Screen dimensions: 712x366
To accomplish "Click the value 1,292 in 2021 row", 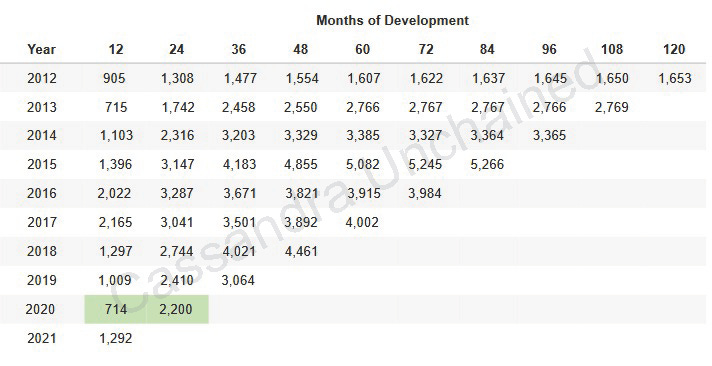I will pos(115,338).
